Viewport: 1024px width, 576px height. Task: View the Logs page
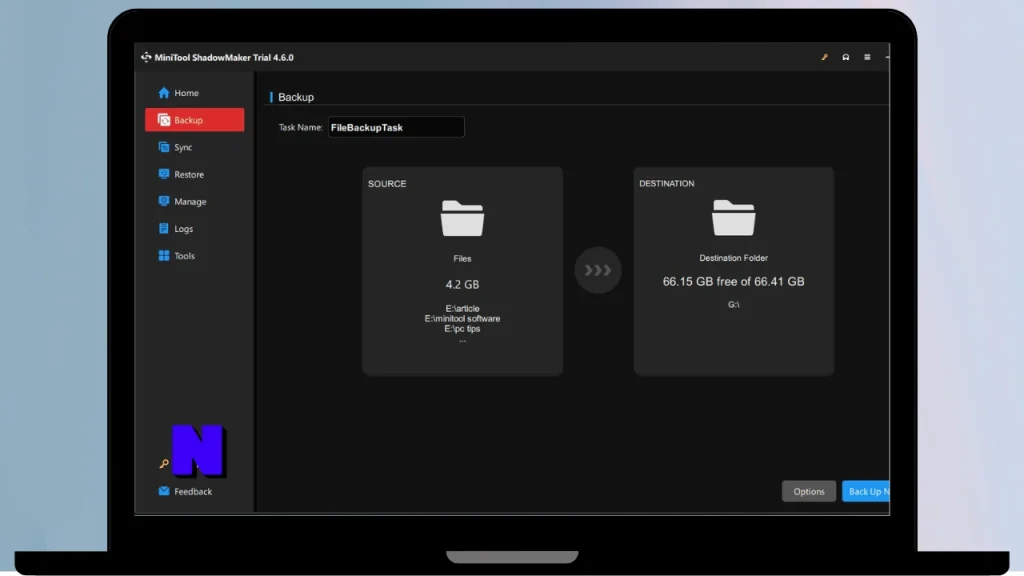click(x=194, y=229)
